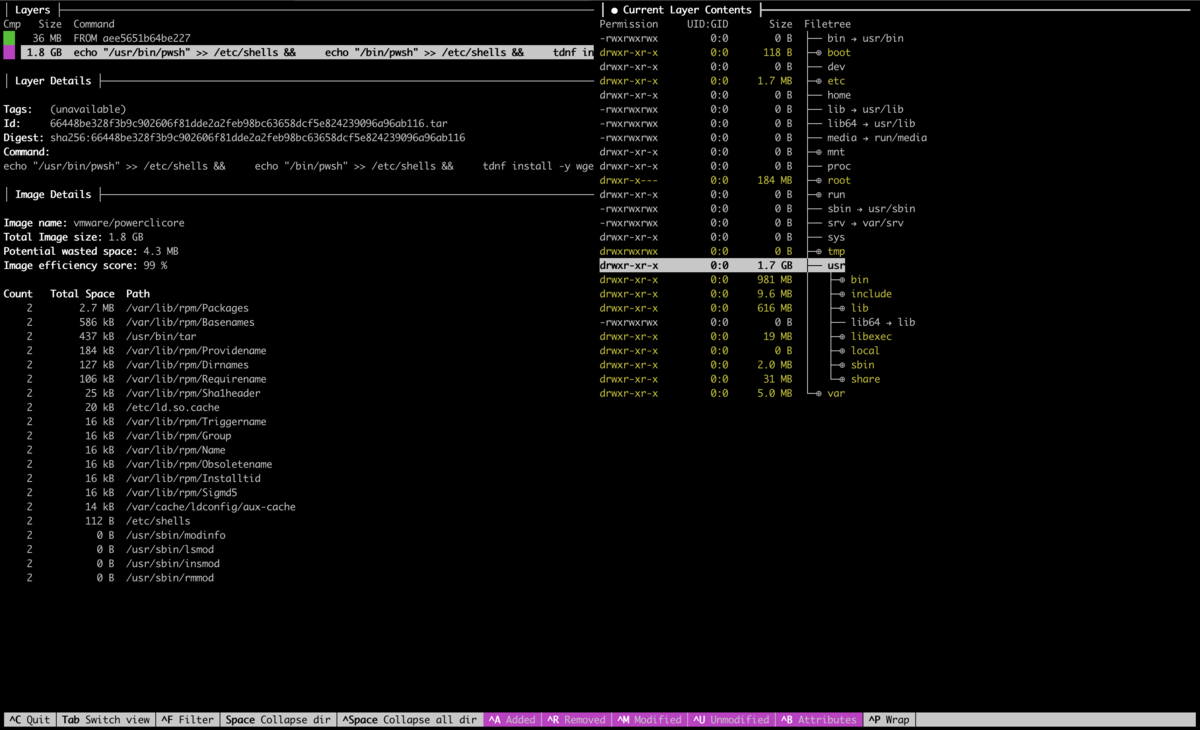Toggle the ^B Attributes display
The height and width of the screenshot is (730, 1200).
[819, 720]
